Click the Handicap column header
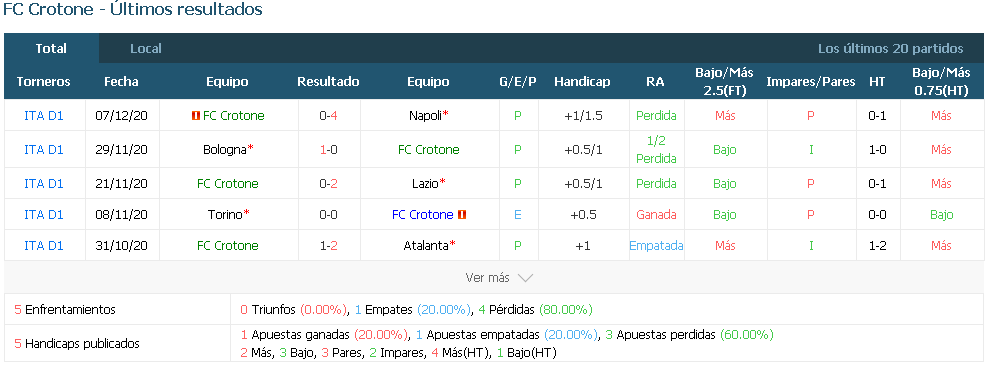This screenshot has height=369, width=993. point(582,82)
